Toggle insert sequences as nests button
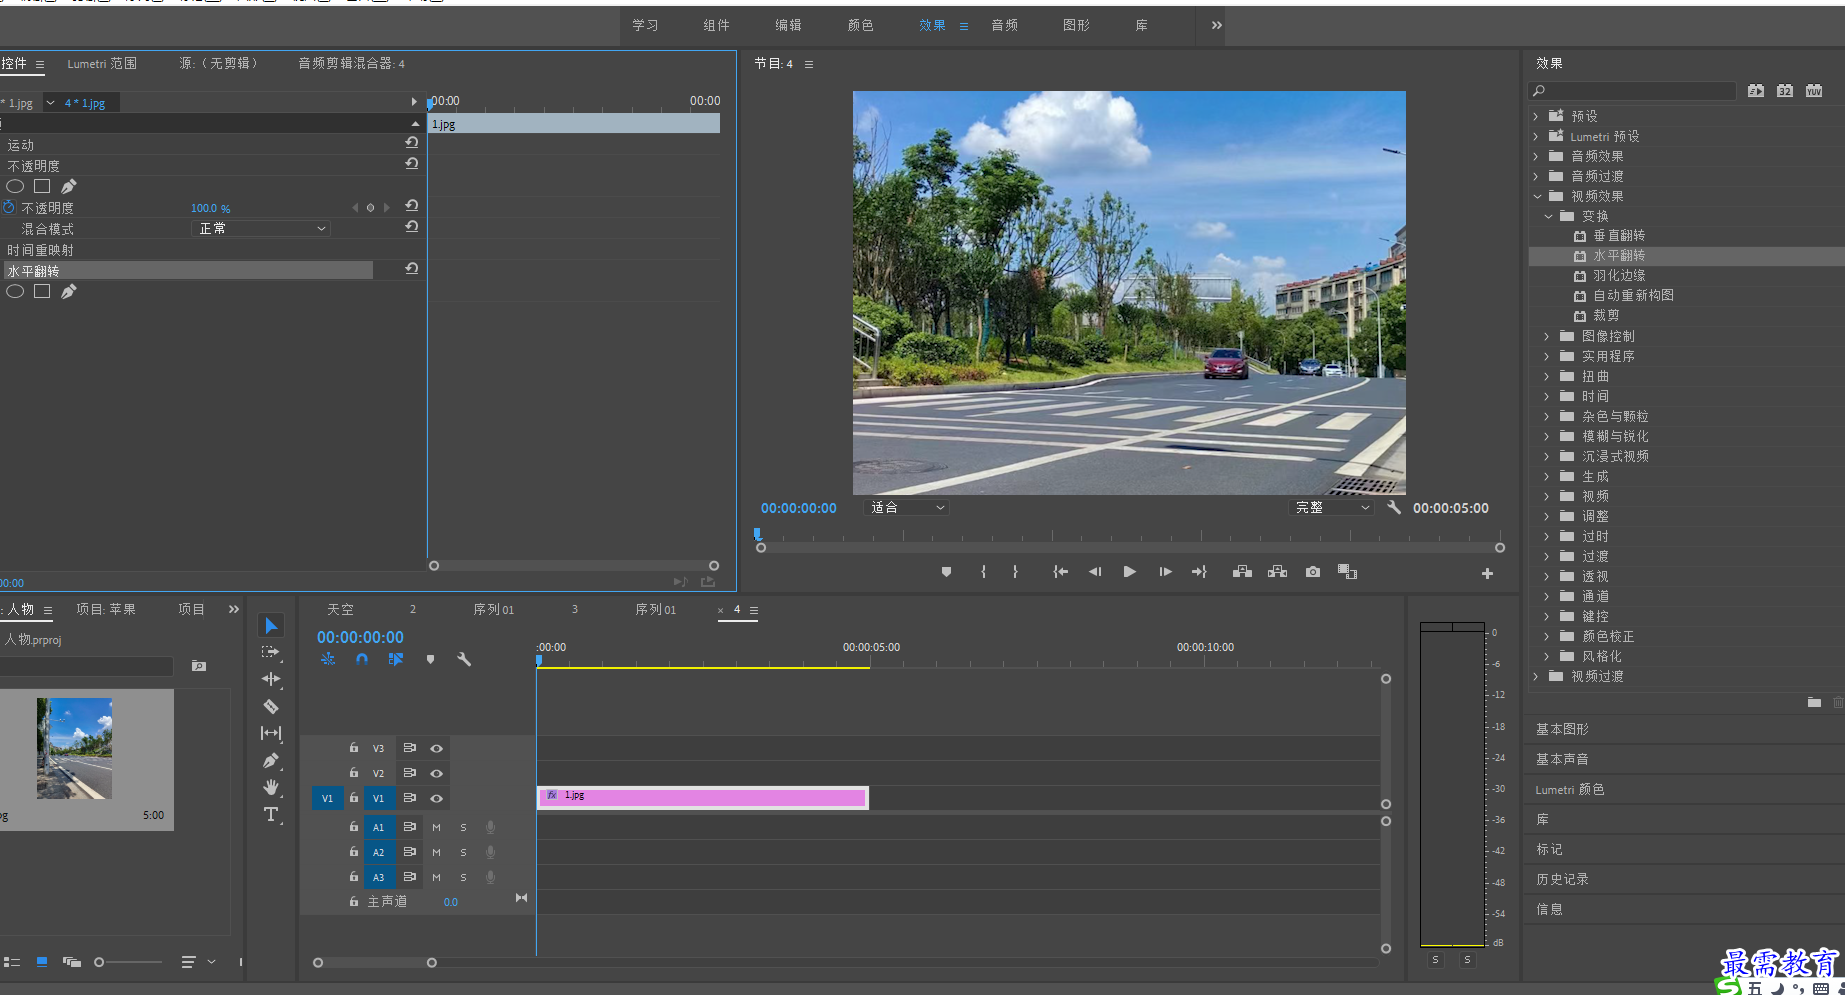This screenshot has width=1845, height=995. [x=328, y=659]
